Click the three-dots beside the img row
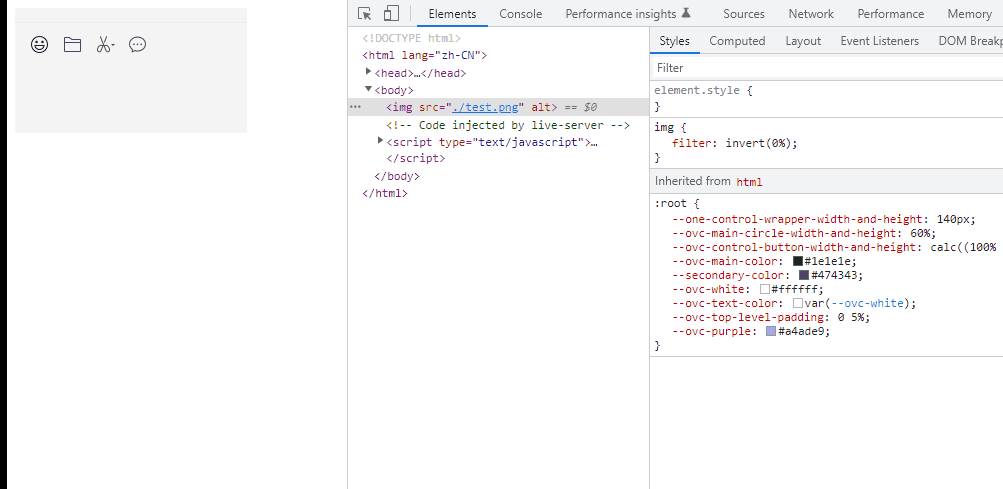The width and height of the screenshot is (1003, 489). tap(355, 107)
